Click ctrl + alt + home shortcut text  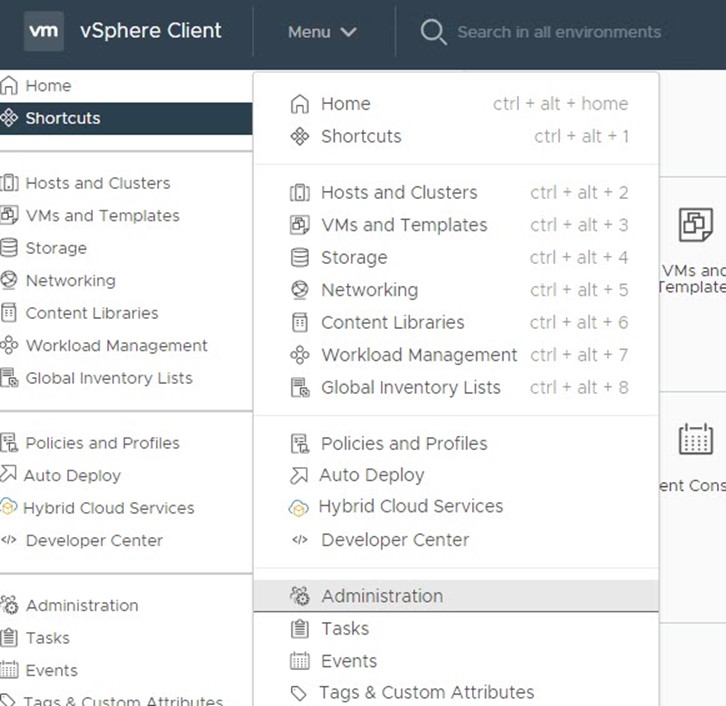(x=560, y=104)
